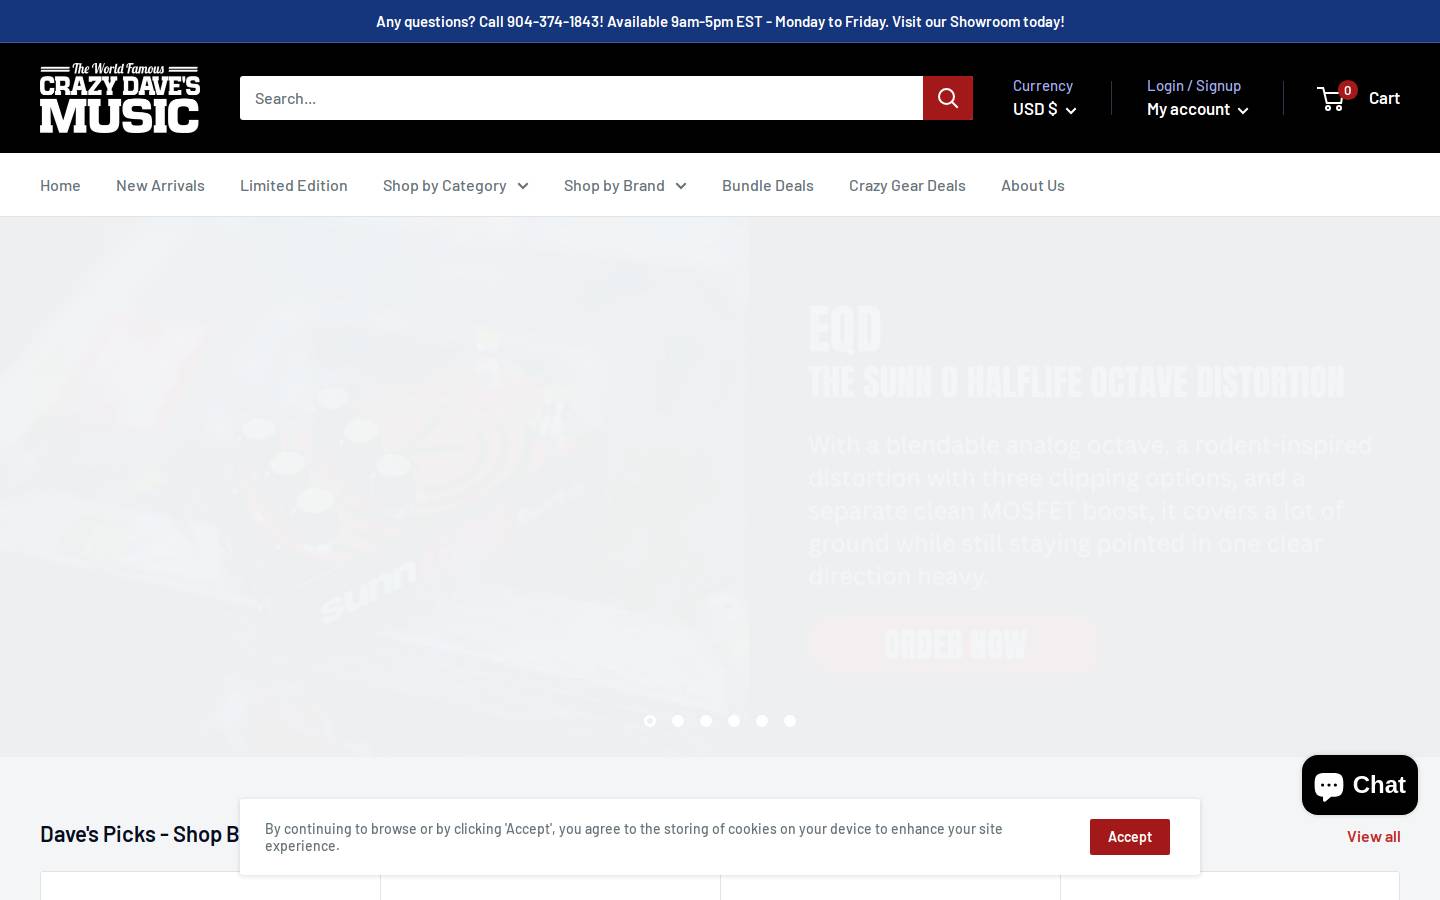The height and width of the screenshot is (900, 1440).
Task: Click the red search magnifier button
Action: pos(948,98)
